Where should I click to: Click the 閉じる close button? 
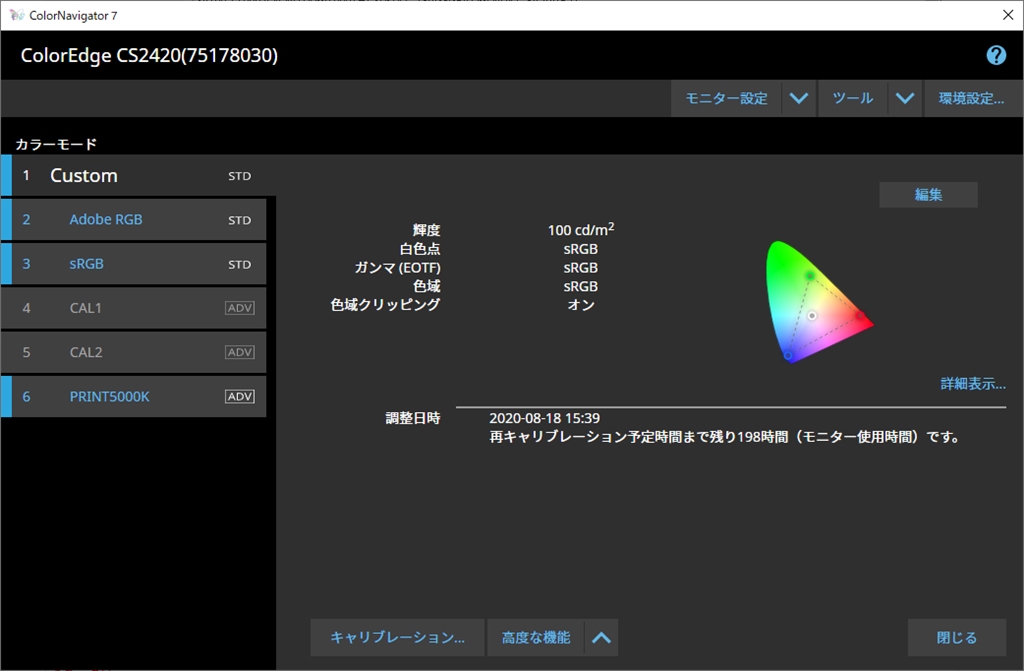coord(957,638)
